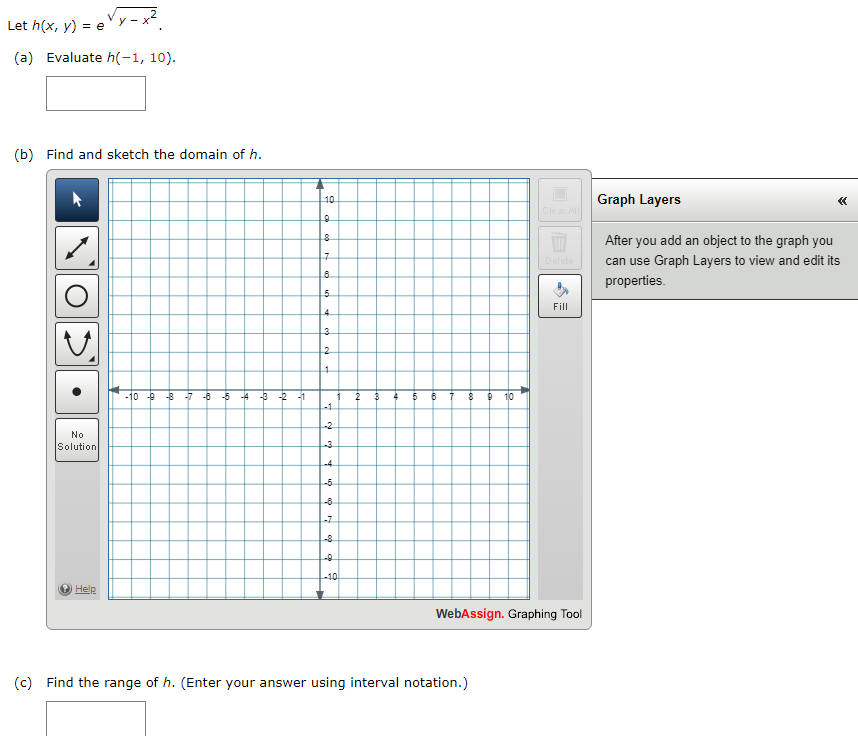Screen dimensions: 858x736
Task: Click the WebAssign Graphing Tool label
Action: tap(508, 614)
